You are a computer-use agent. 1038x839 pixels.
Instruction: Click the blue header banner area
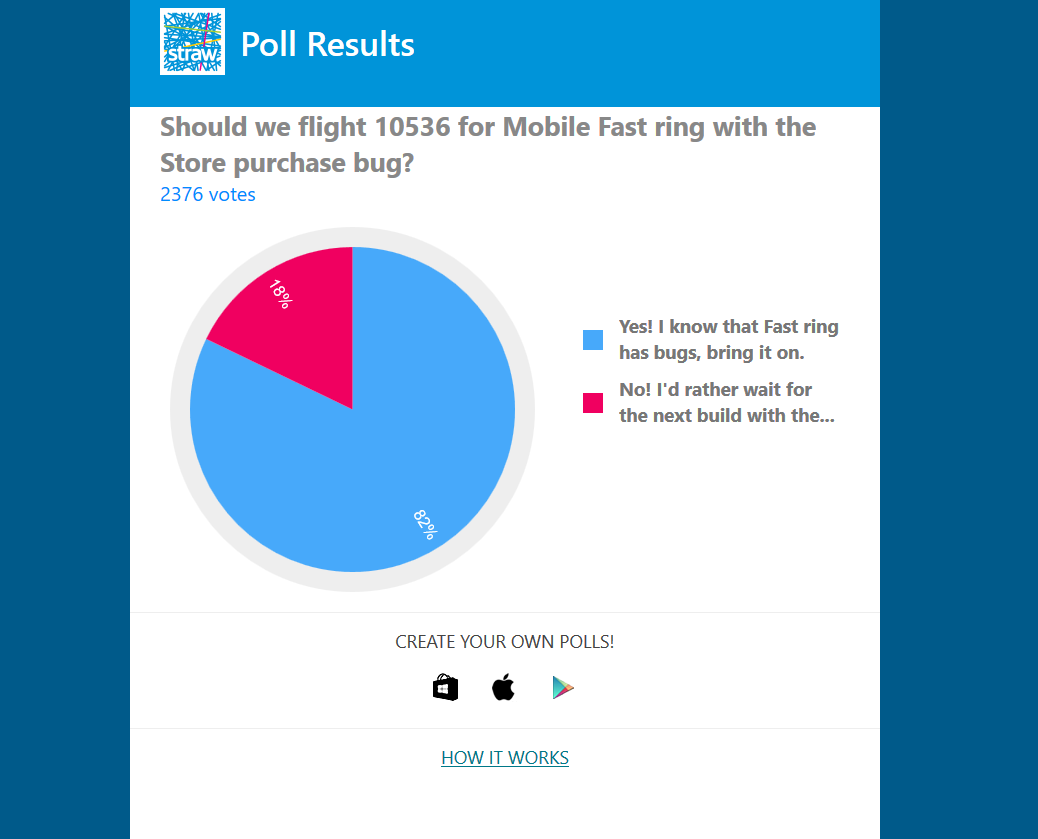(x=629, y=53)
